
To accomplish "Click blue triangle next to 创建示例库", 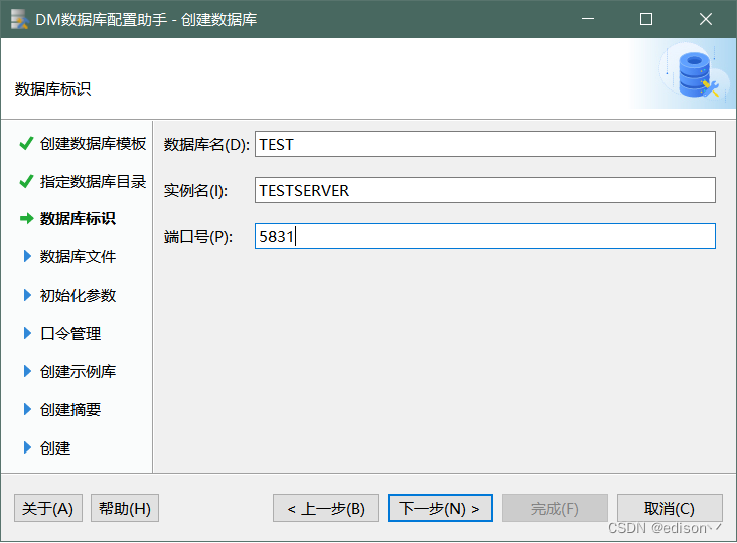I will [27, 371].
